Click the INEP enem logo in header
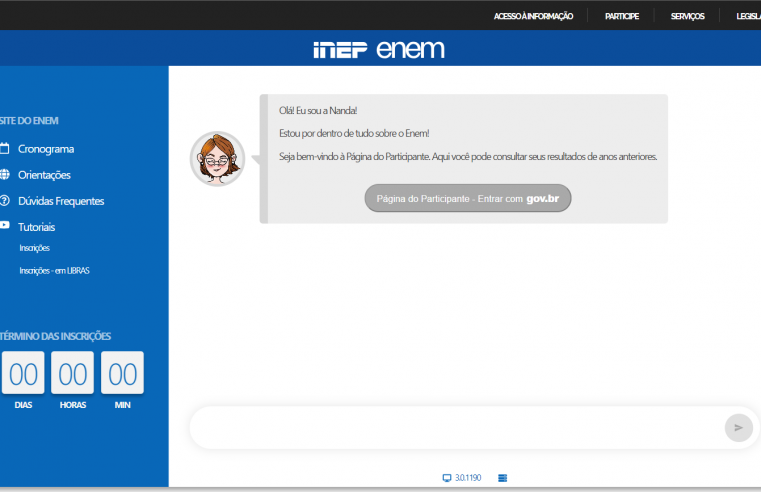 [379, 50]
